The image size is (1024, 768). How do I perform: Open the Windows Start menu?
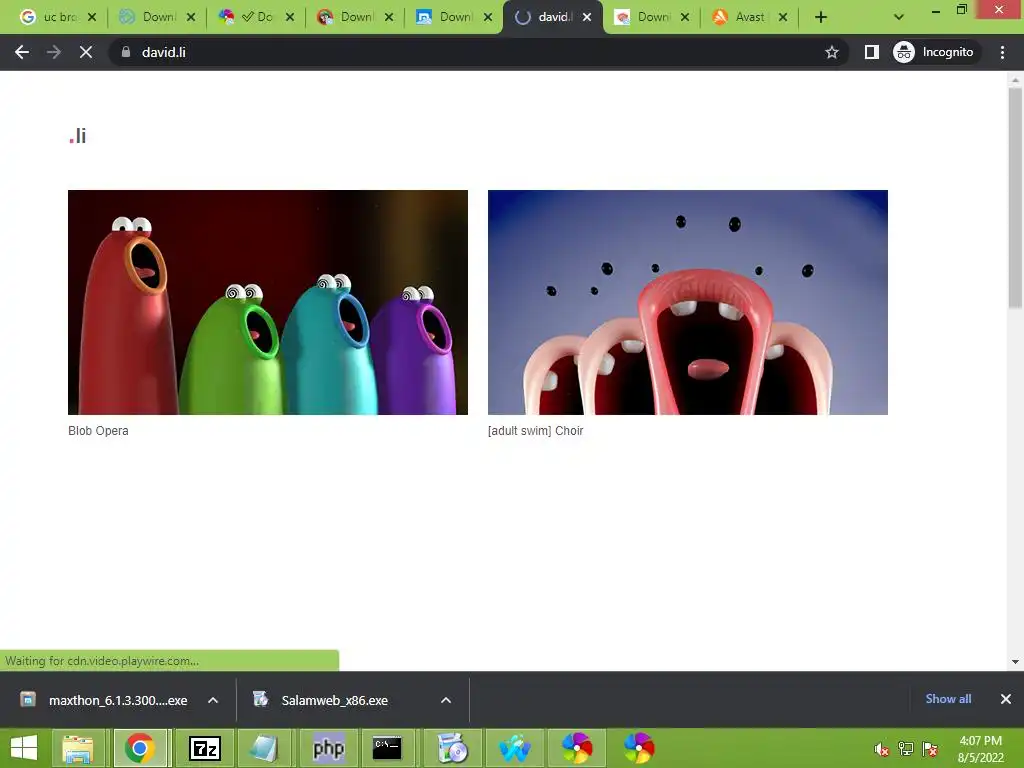pos(24,748)
